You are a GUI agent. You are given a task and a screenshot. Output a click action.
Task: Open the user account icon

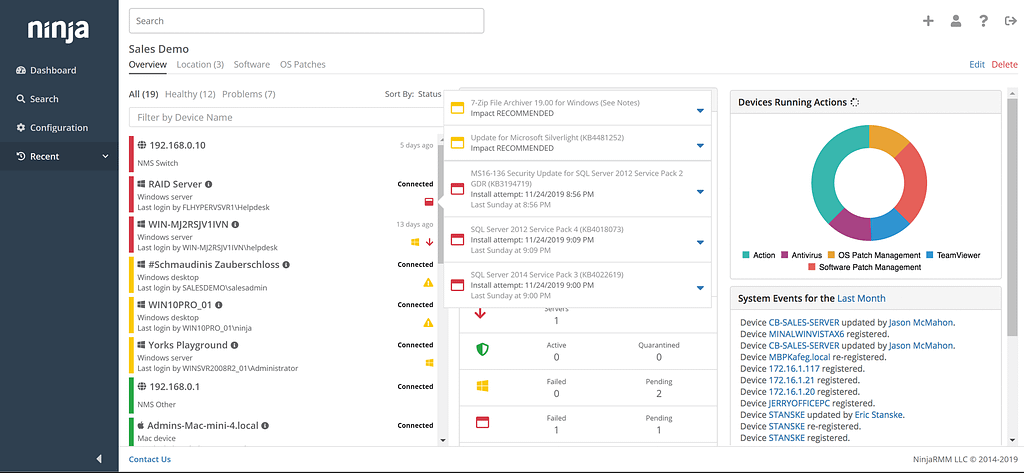956,21
